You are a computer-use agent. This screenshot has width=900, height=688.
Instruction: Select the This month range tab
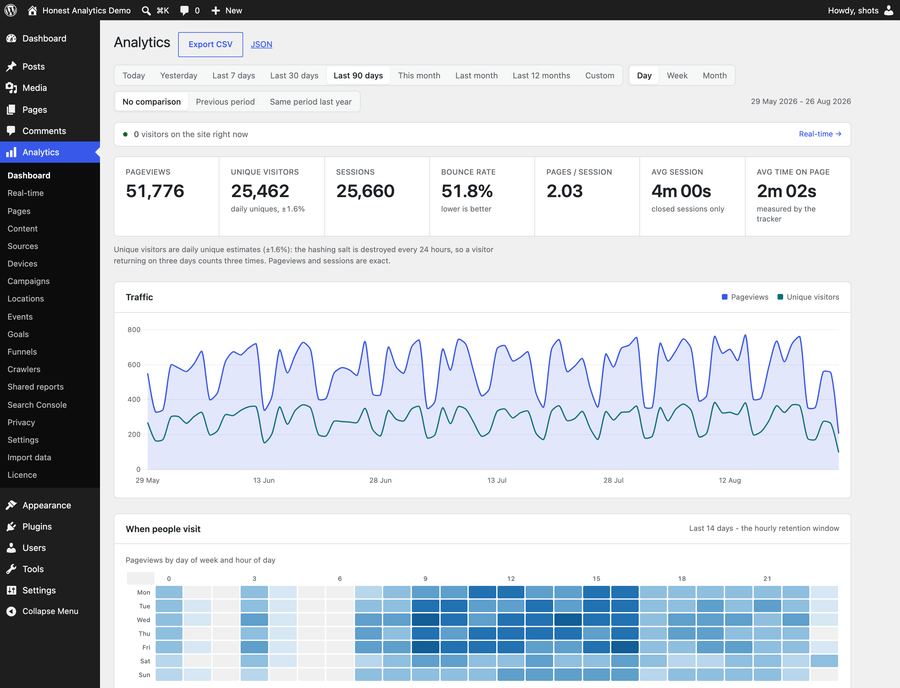(419, 75)
